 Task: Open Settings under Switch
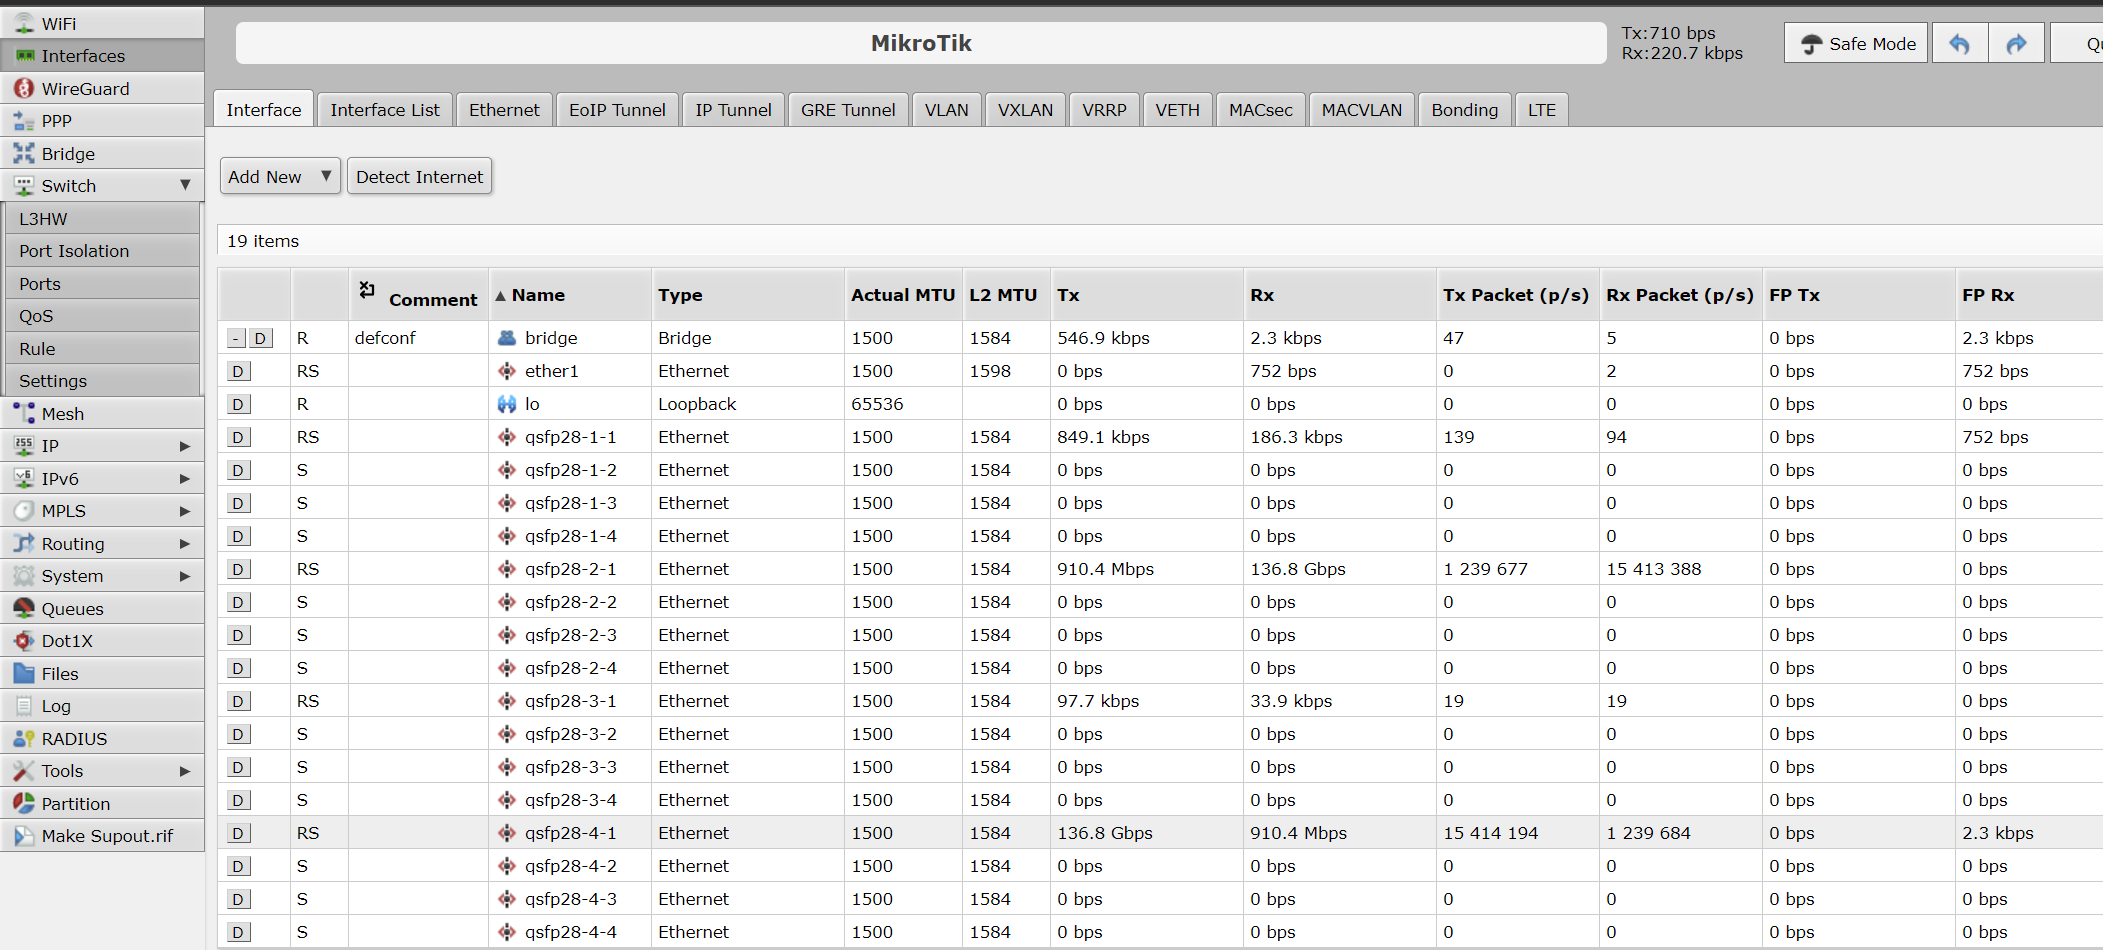[x=102, y=381]
